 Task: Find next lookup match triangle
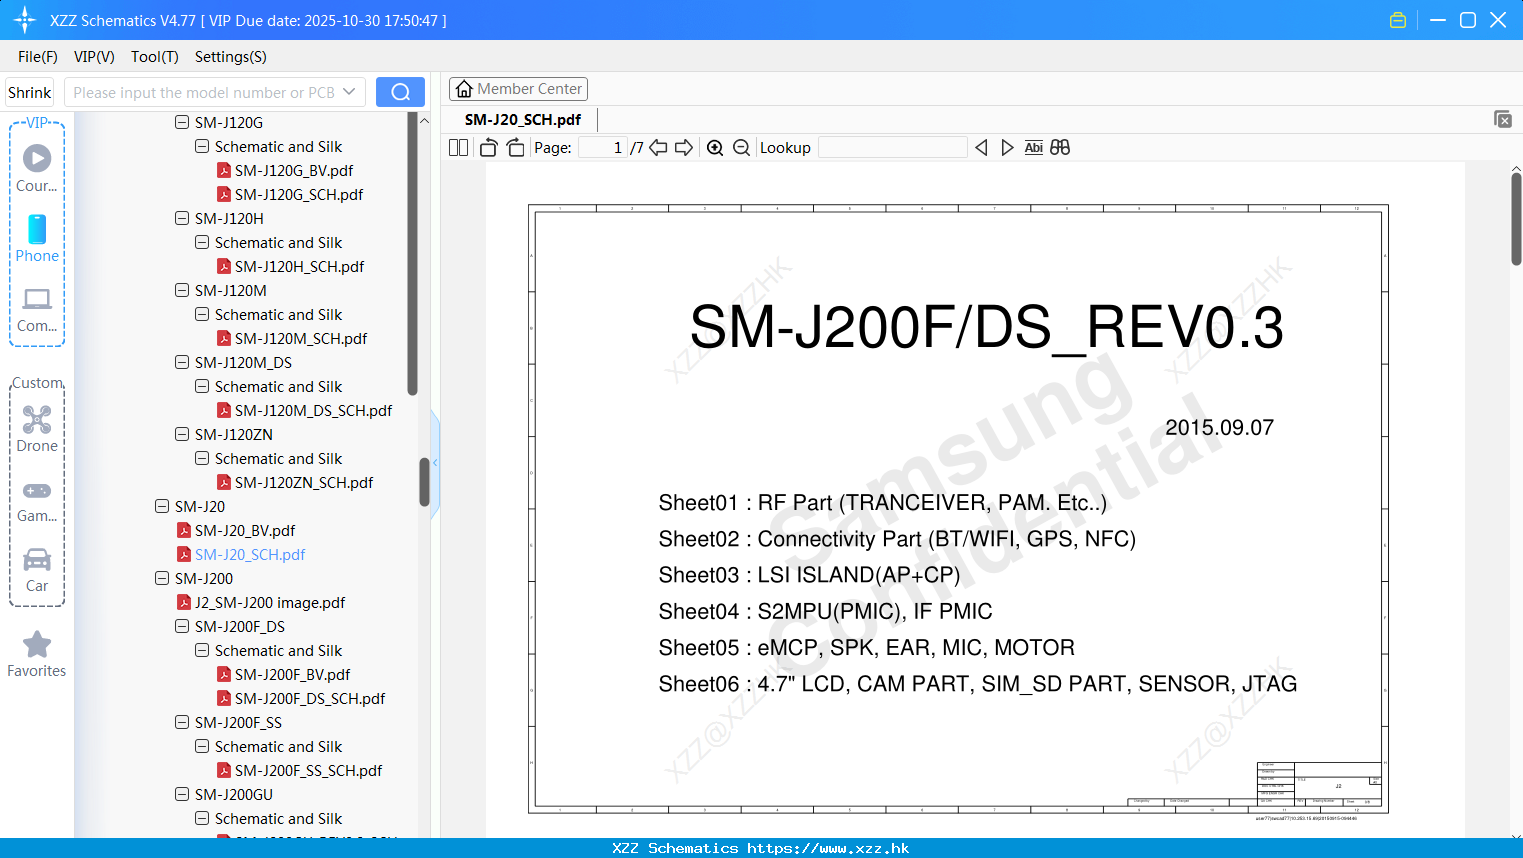1007,147
